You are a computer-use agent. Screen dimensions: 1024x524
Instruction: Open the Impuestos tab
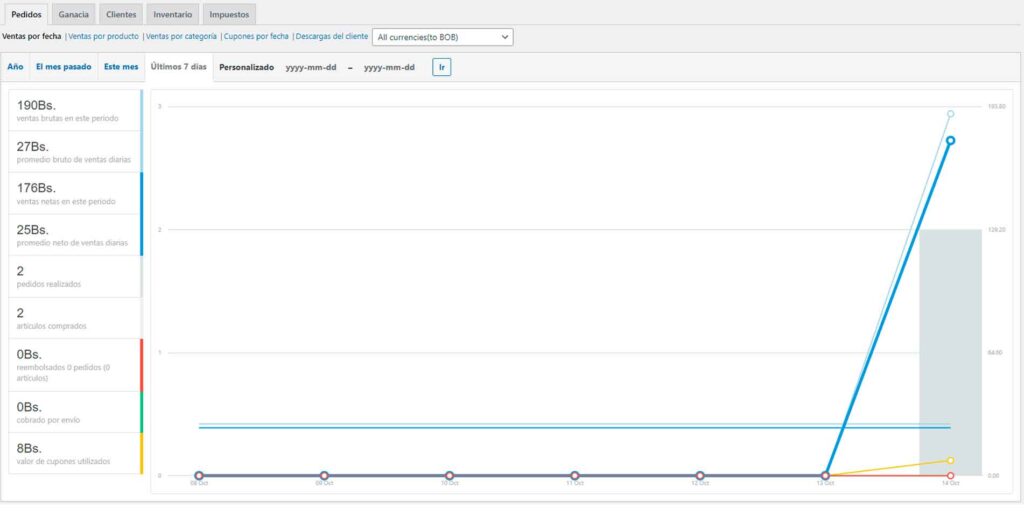tap(229, 14)
